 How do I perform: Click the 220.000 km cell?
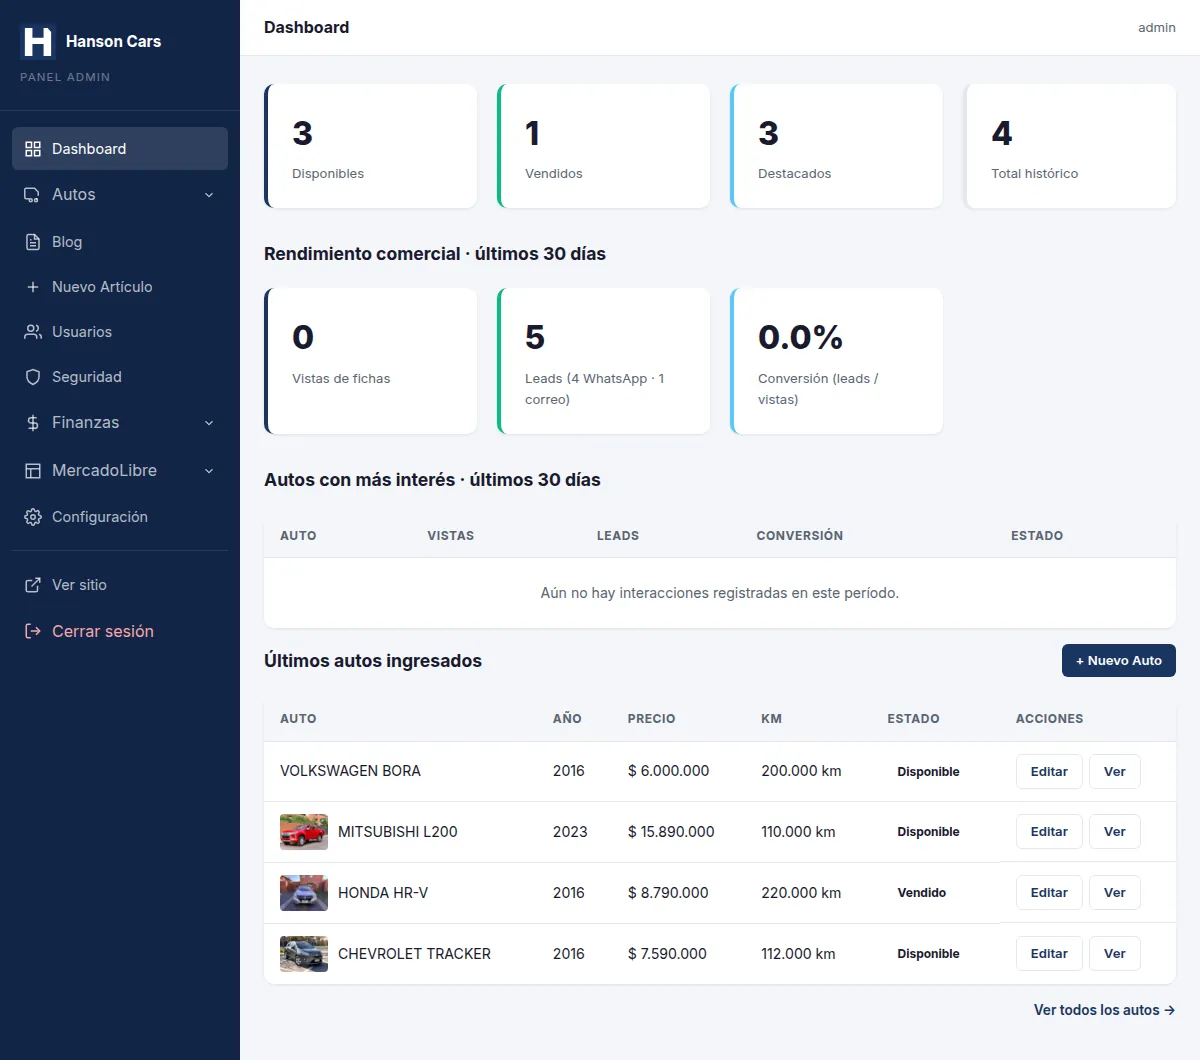coord(801,893)
